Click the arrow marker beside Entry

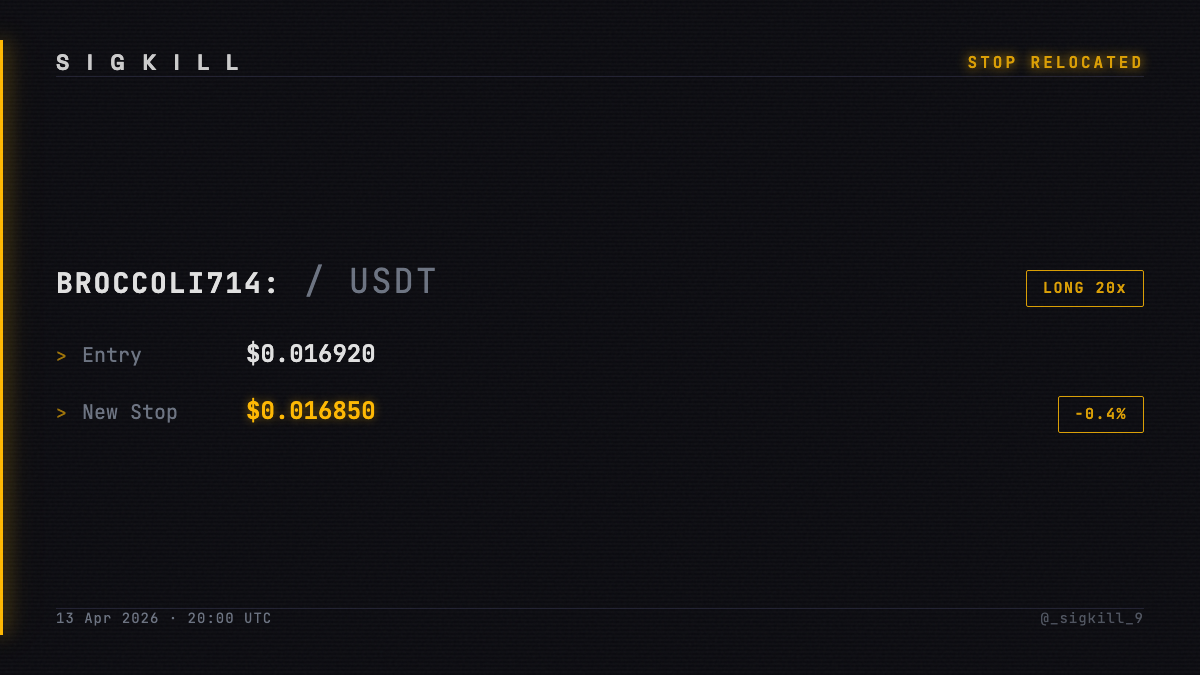pyautogui.click(x=61, y=356)
